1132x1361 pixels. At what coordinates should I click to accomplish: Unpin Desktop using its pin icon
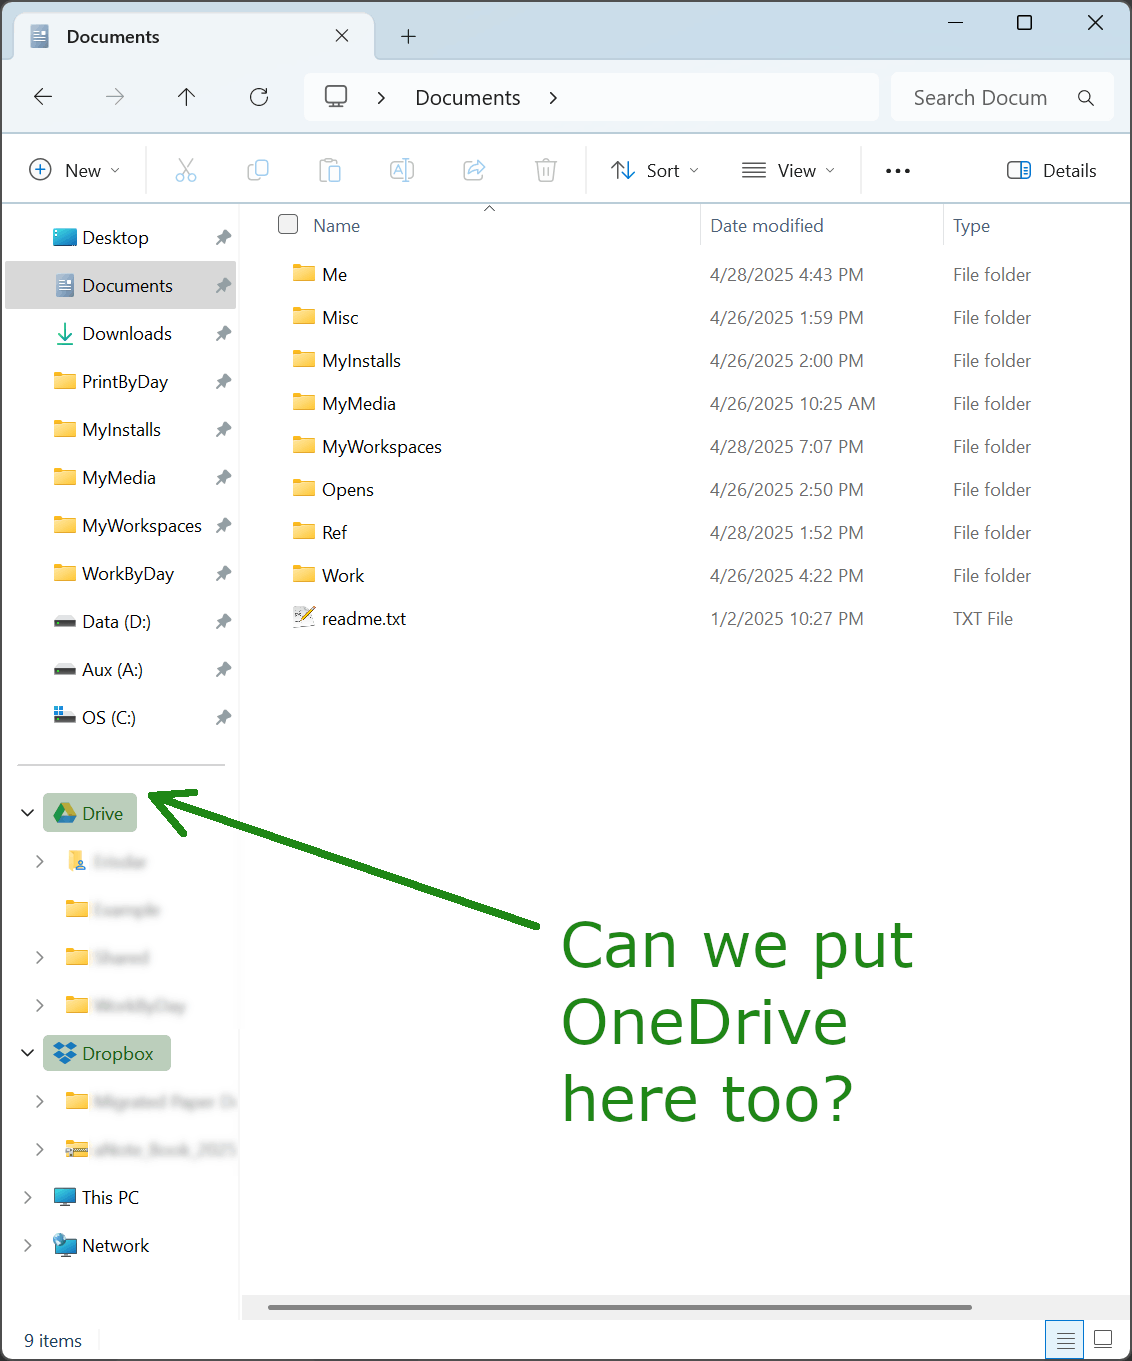click(x=223, y=238)
